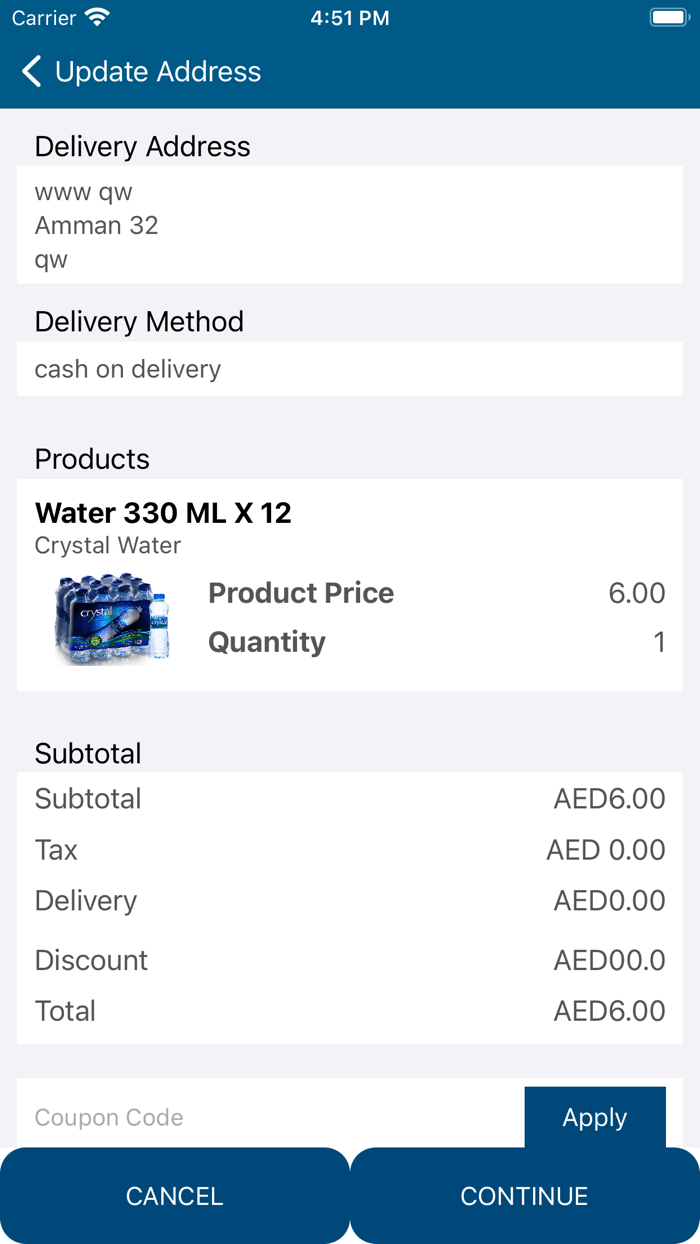
Task: Tap the Tax amount AED 0.00
Action: 605,850
